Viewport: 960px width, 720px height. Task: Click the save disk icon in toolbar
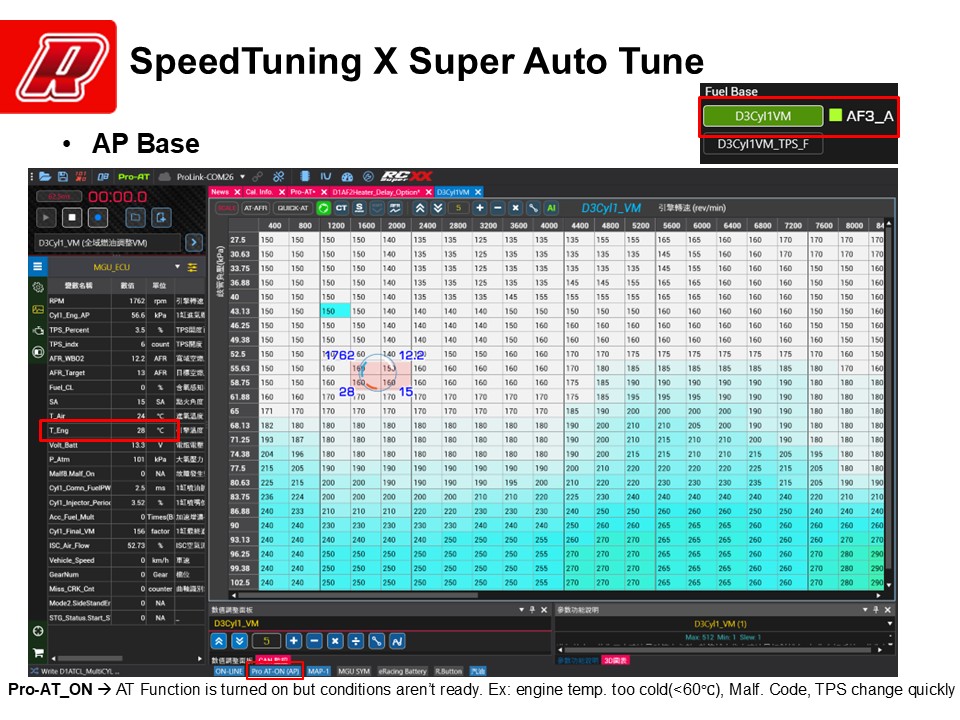62,177
